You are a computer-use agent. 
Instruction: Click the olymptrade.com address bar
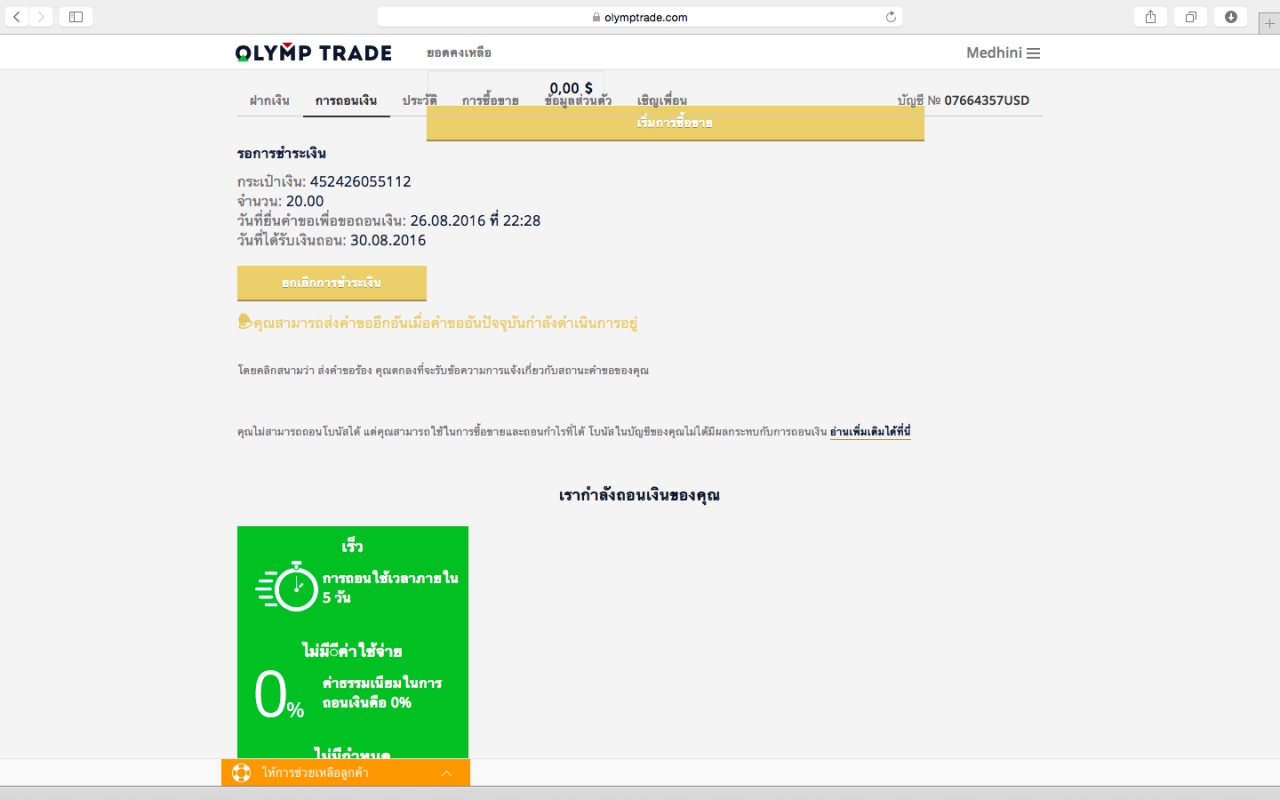640,17
